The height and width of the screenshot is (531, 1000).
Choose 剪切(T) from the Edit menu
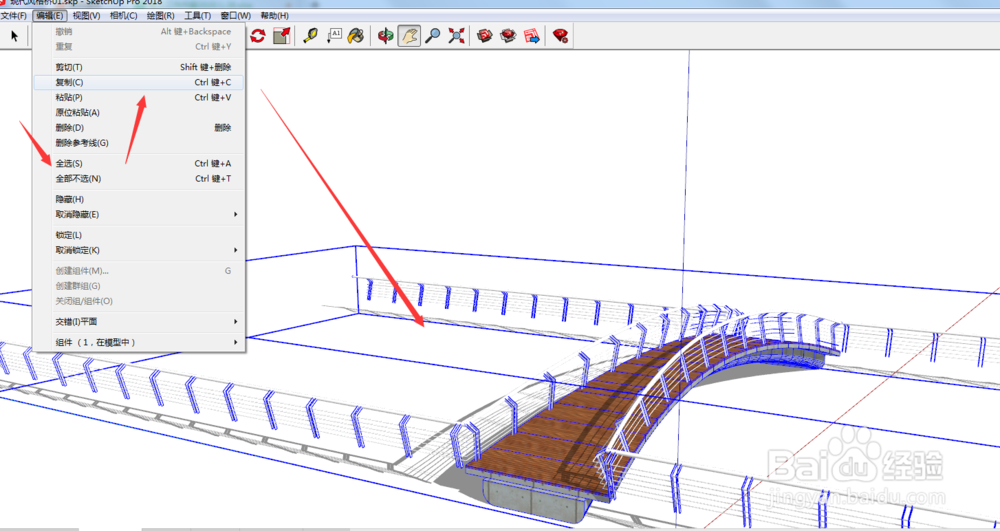(139, 67)
